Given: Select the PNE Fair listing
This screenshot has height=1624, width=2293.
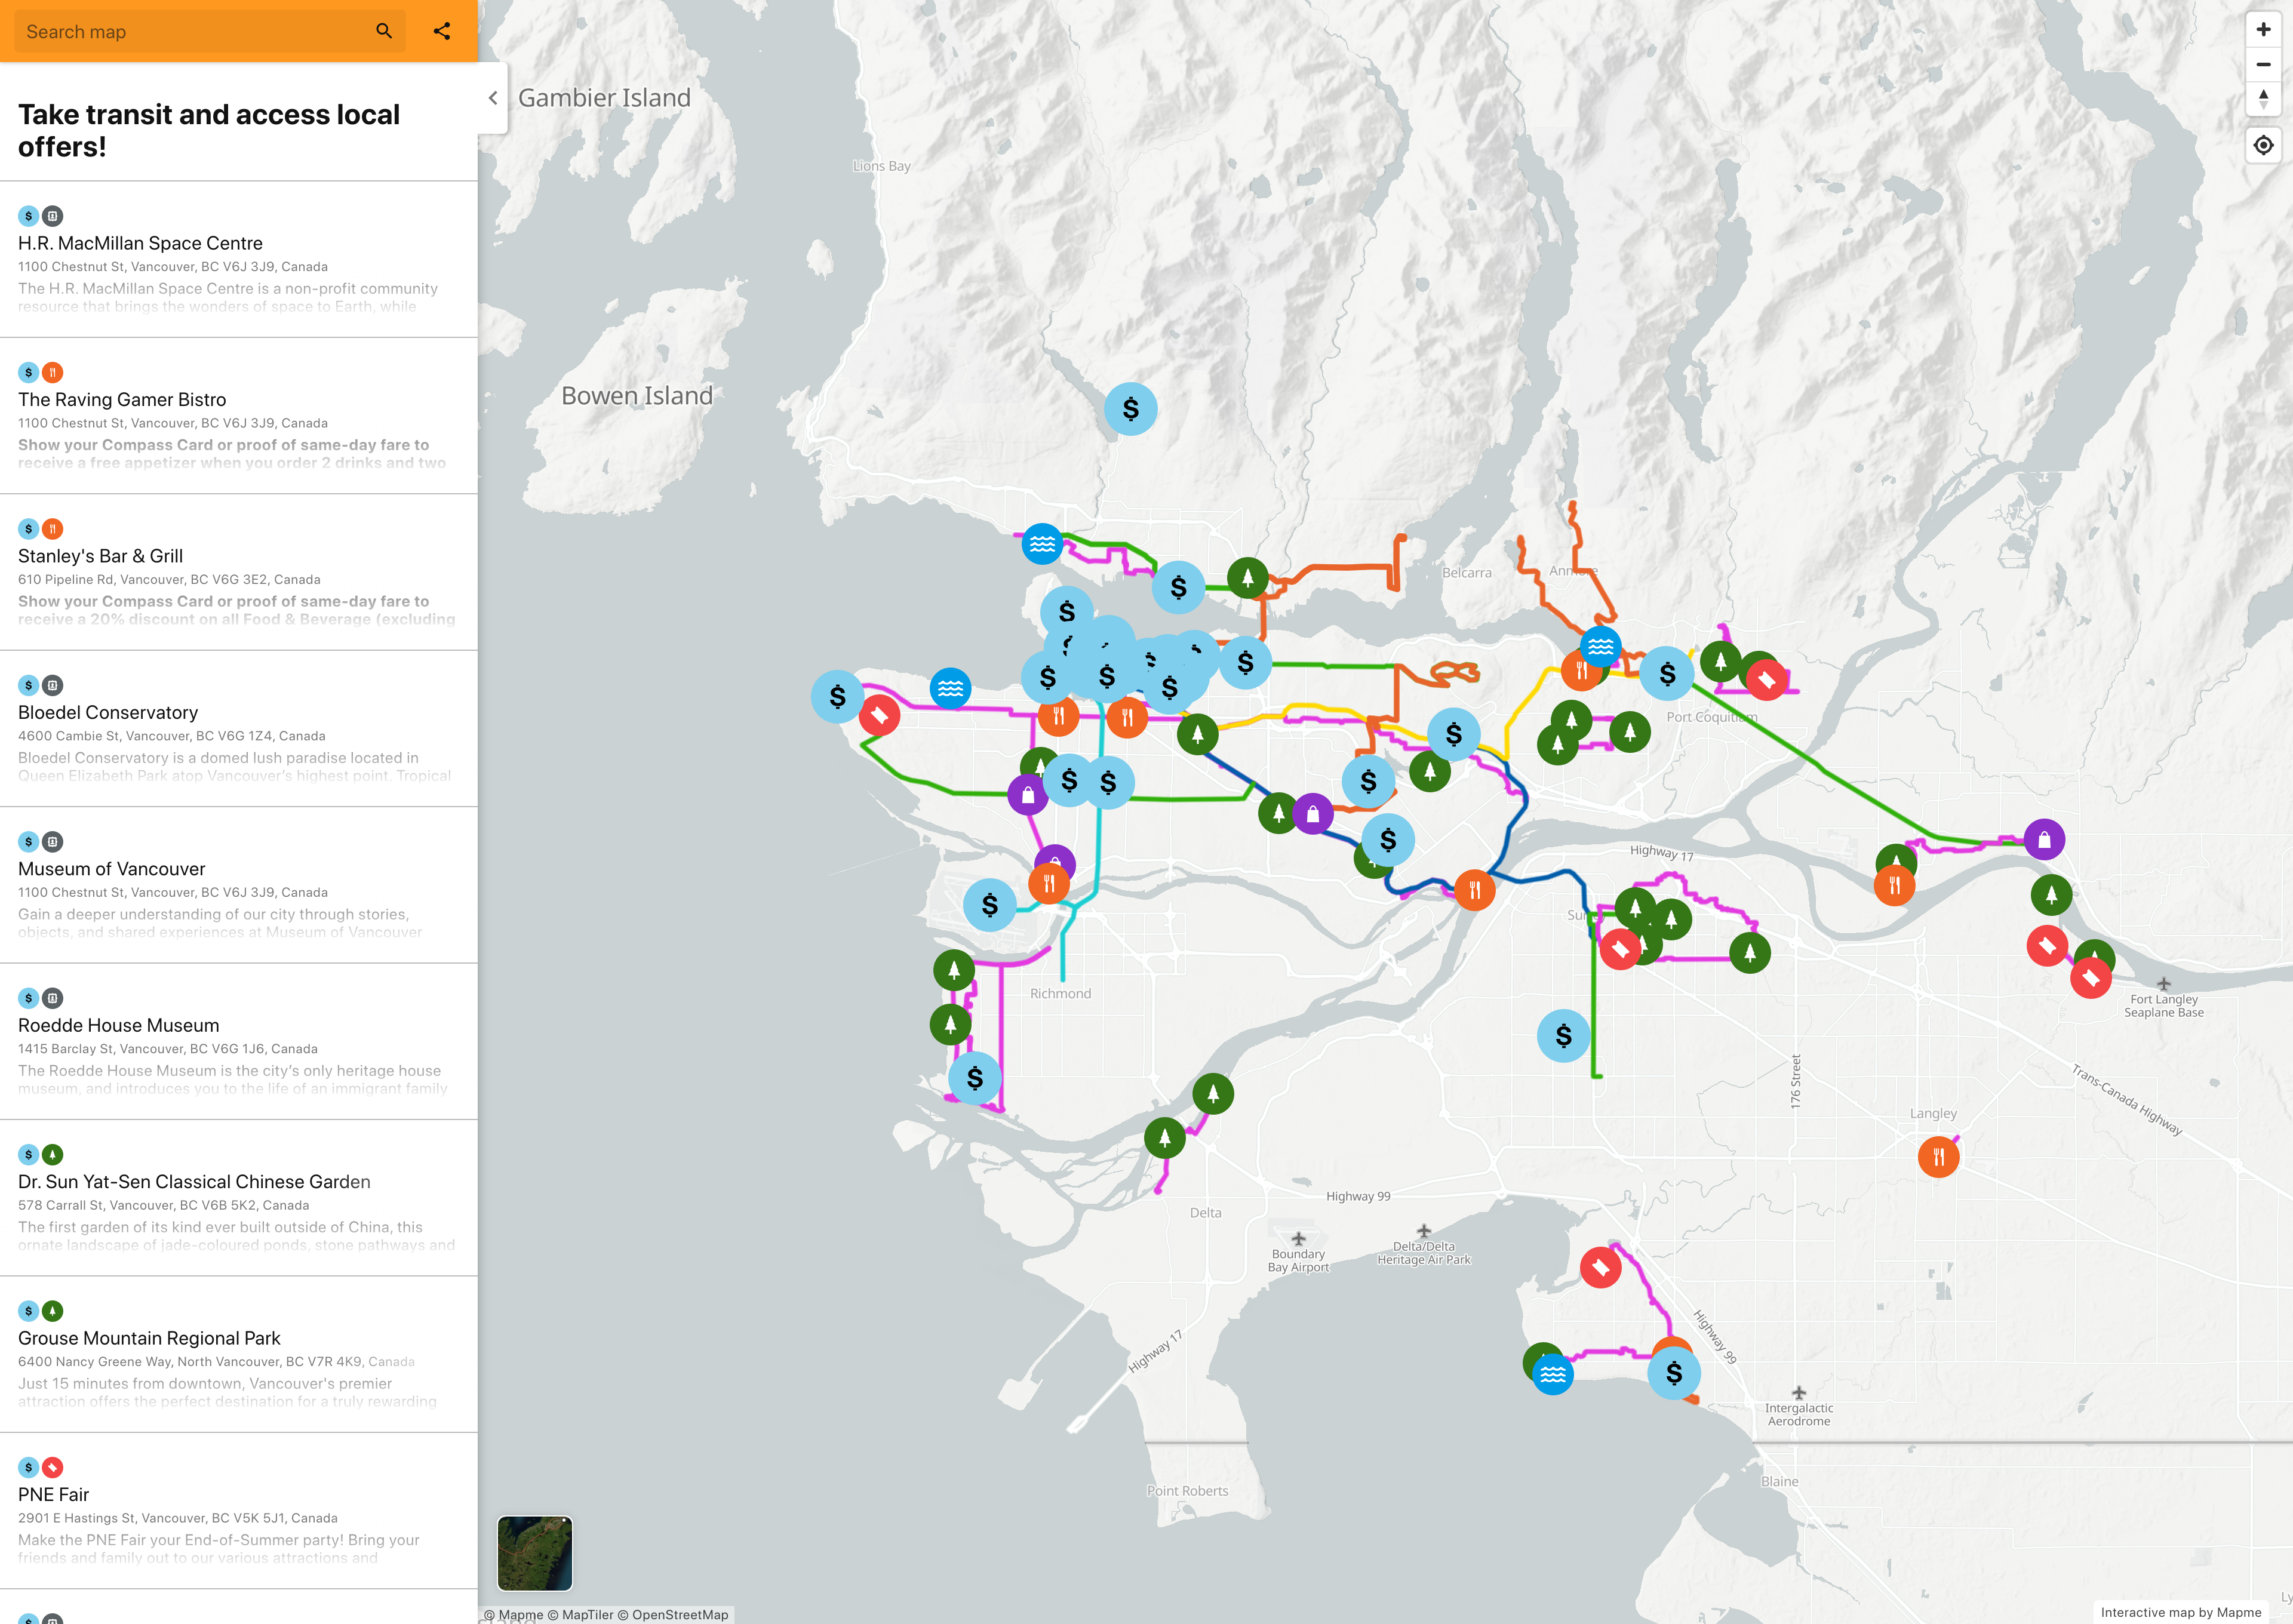Looking at the screenshot, I should 239,1511.
